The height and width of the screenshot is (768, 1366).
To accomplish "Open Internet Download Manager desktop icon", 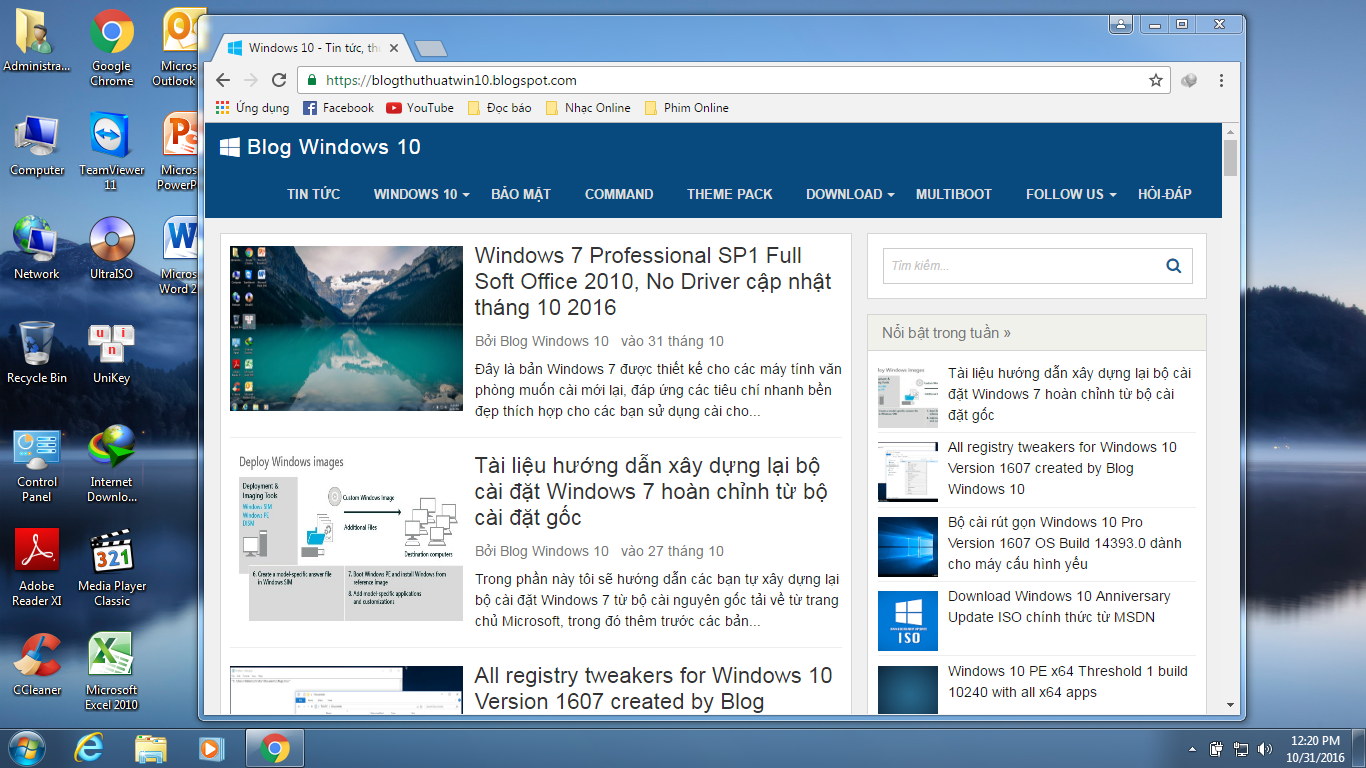I will point(111,463).
